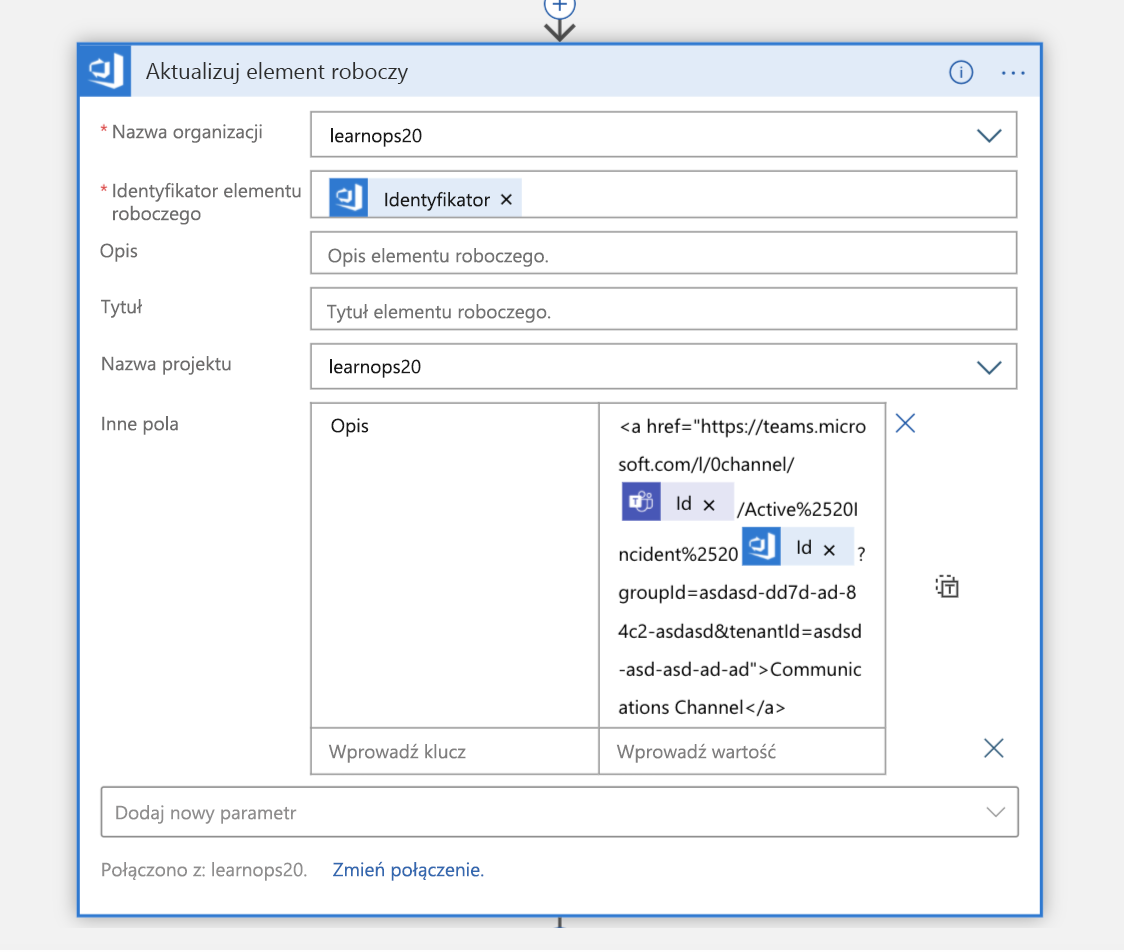Expand the Nazwa projektu dropdown
The width and height of the screenshot is (1124, 952).
click(989, 367)
